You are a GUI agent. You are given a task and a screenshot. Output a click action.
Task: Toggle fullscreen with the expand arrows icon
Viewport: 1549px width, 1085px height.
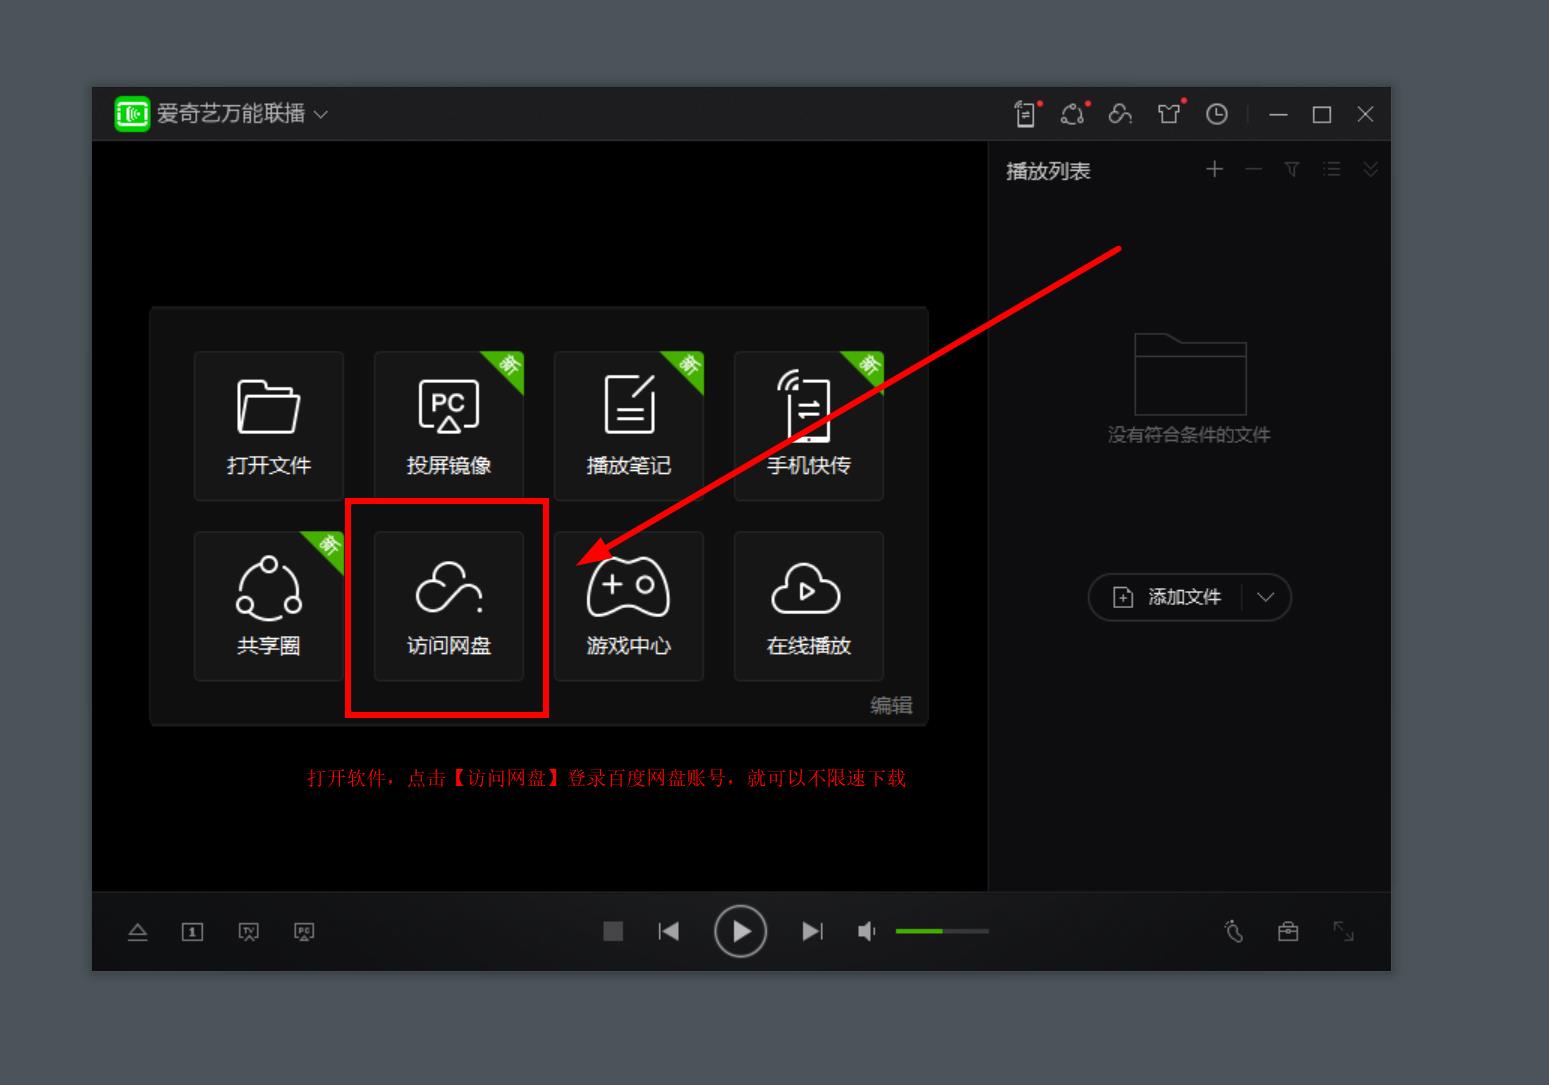click(1343, 932)
